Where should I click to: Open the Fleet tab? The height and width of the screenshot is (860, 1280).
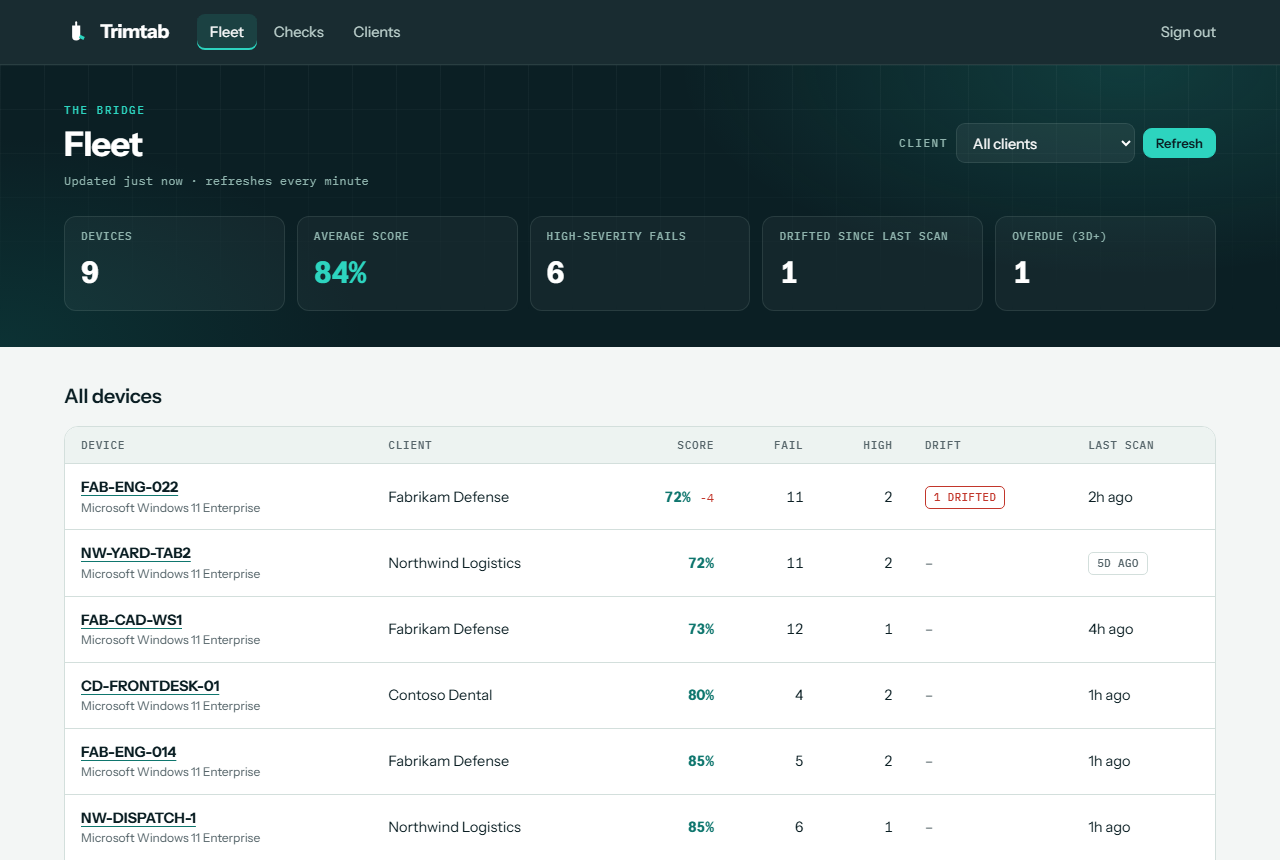(x=227, y=32)
